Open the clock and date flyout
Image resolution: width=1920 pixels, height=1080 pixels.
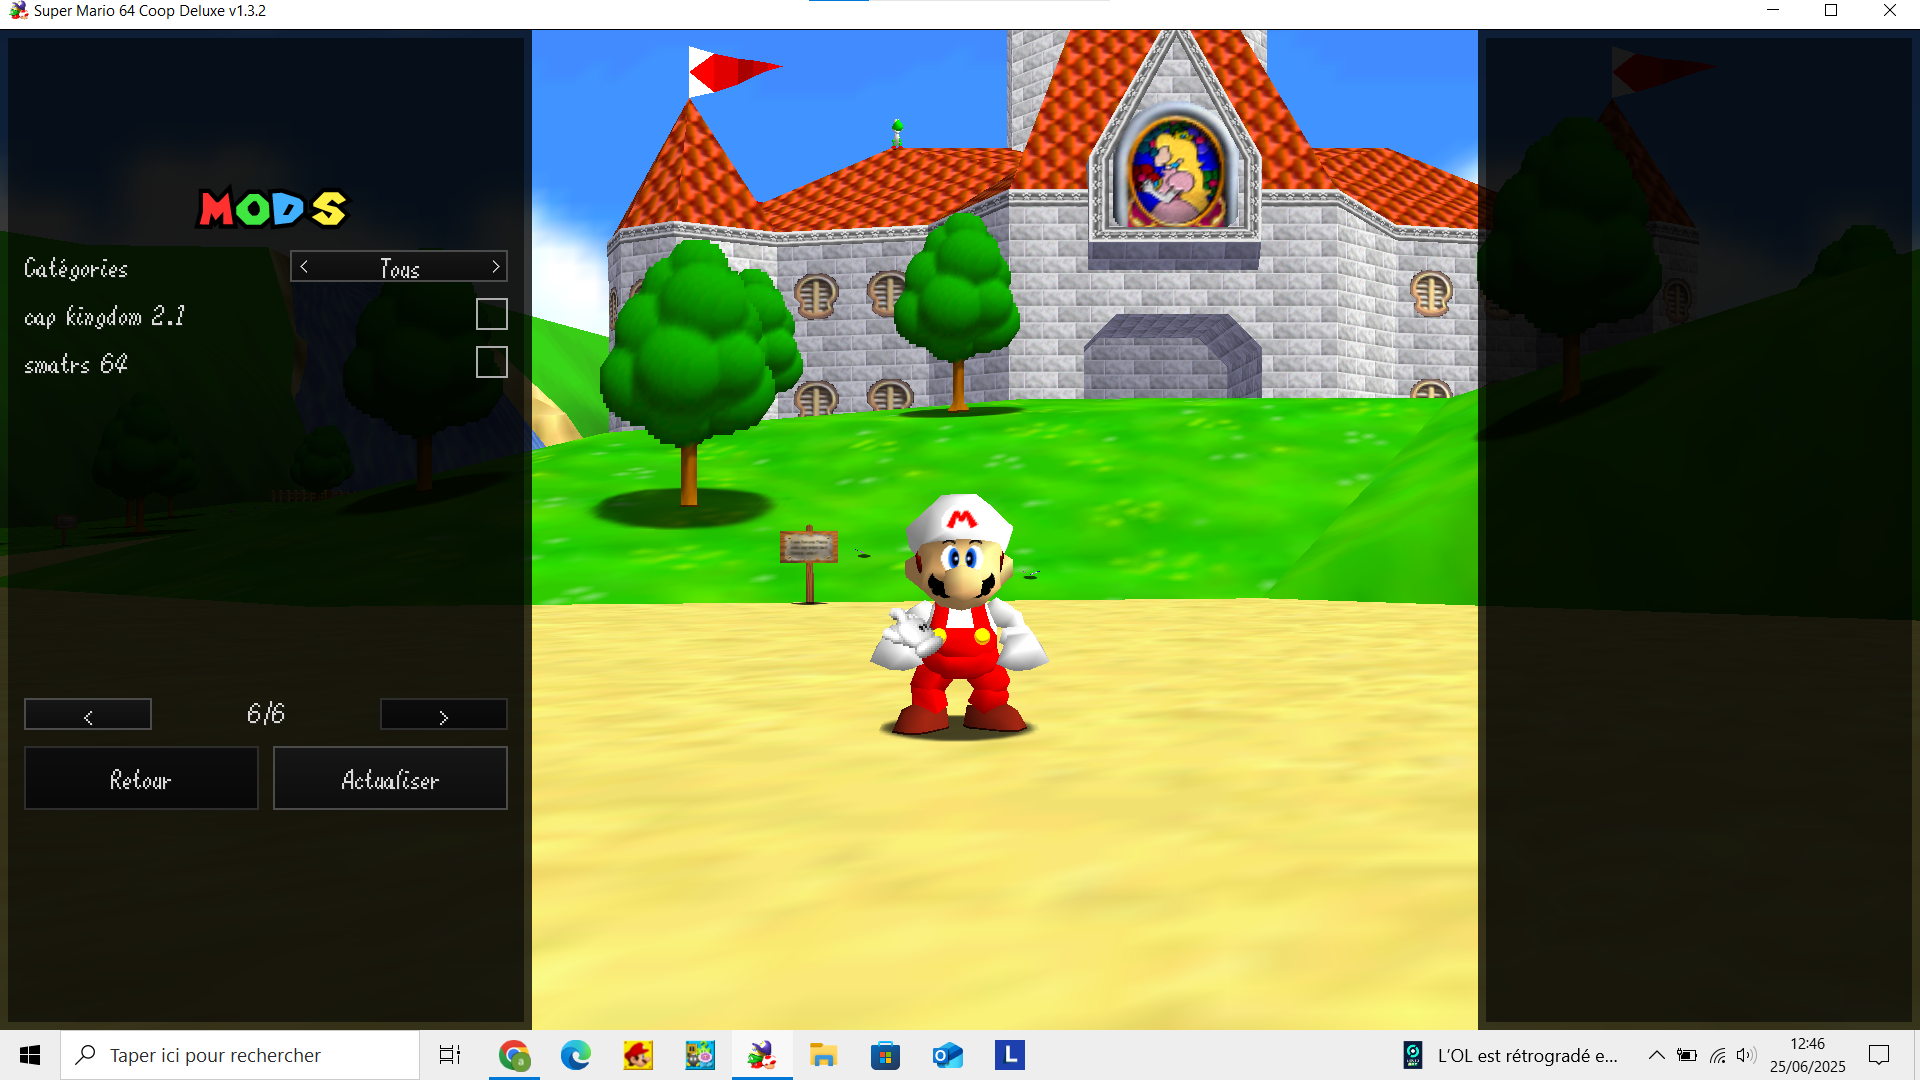point(1808,1055)
